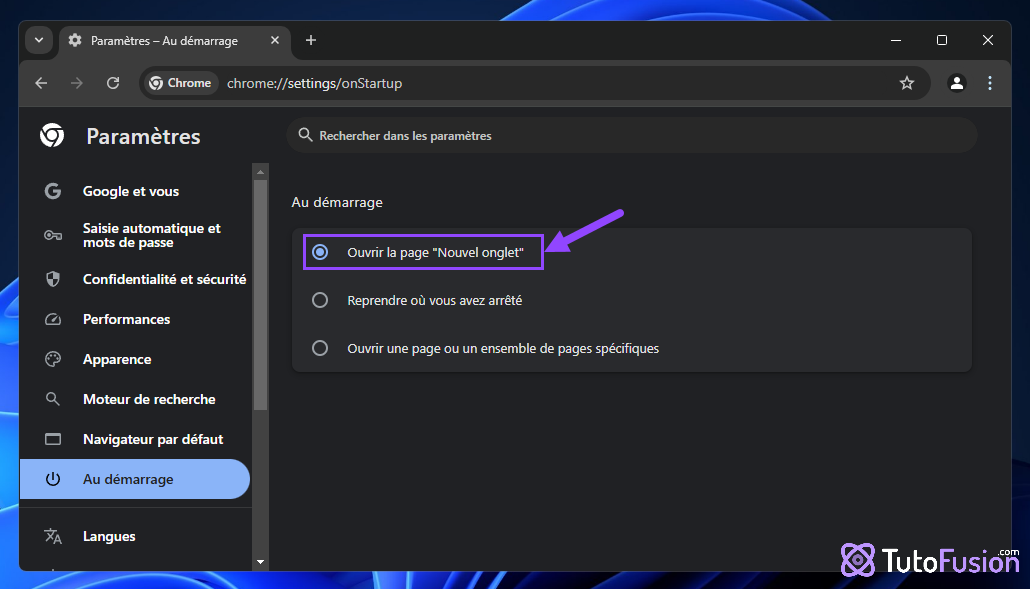Image resolution: width=1030 pixels, height=589 pixels.
Task: Reload the current page
Action: tap(113, 83)
